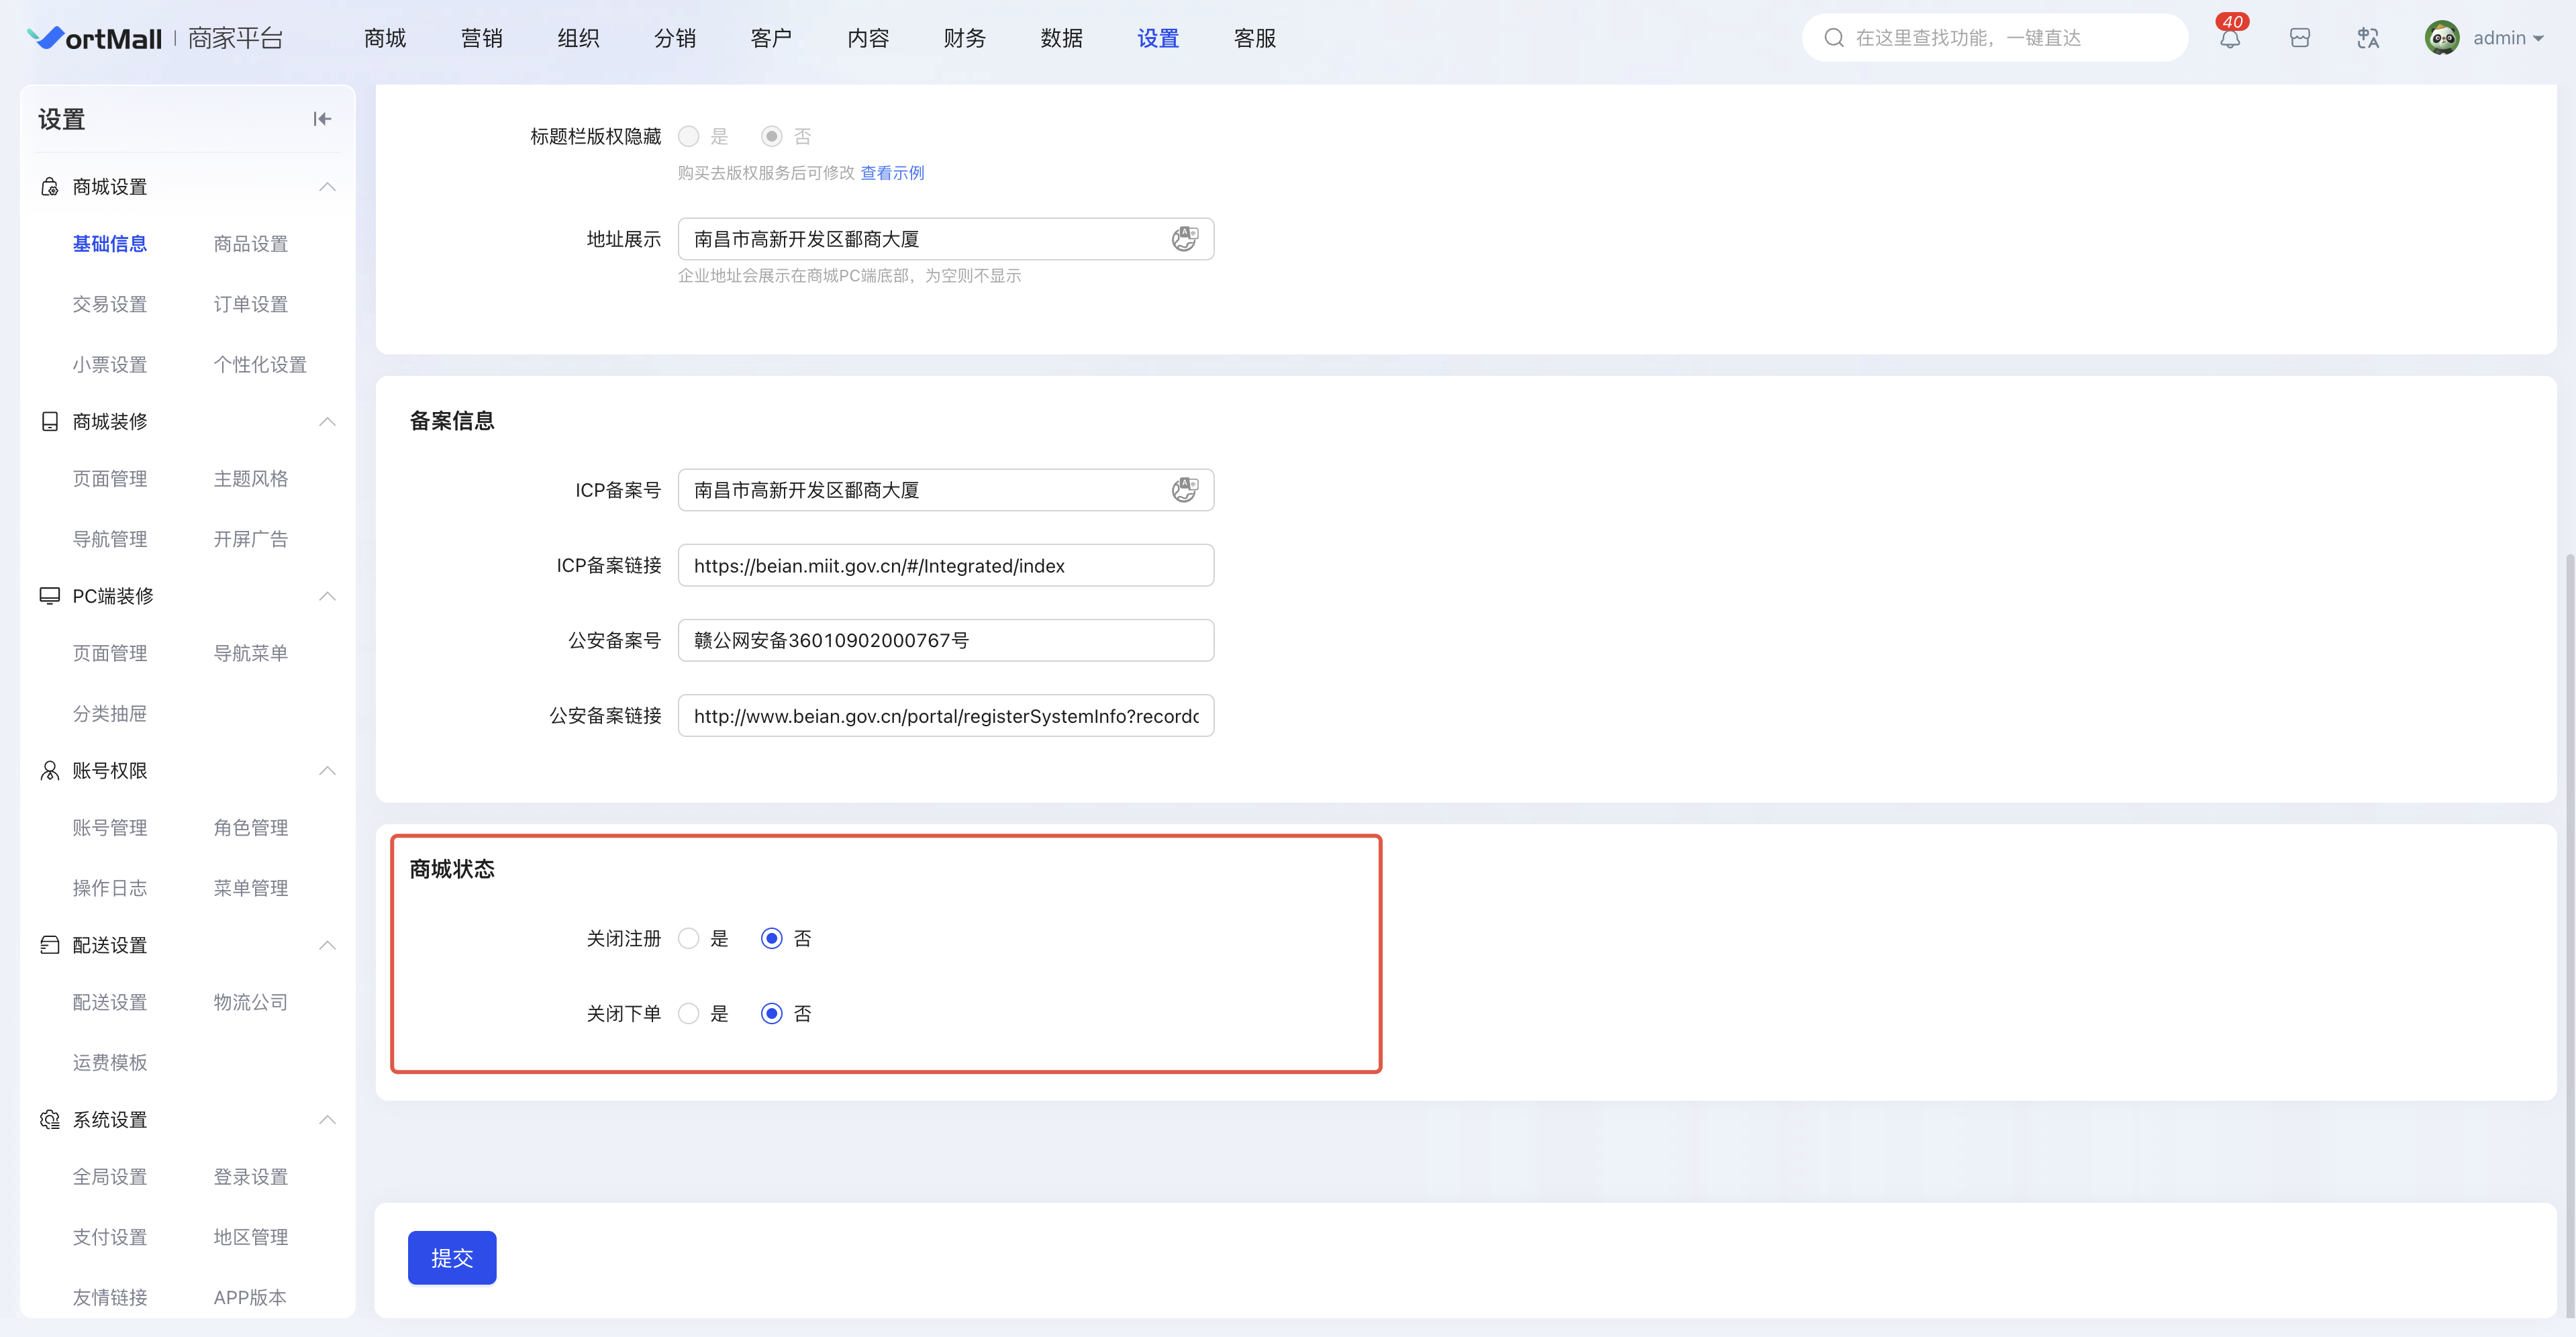2576x1337 pixels.
Task: Click the search magnifier icon
Action: point(1833,38)
